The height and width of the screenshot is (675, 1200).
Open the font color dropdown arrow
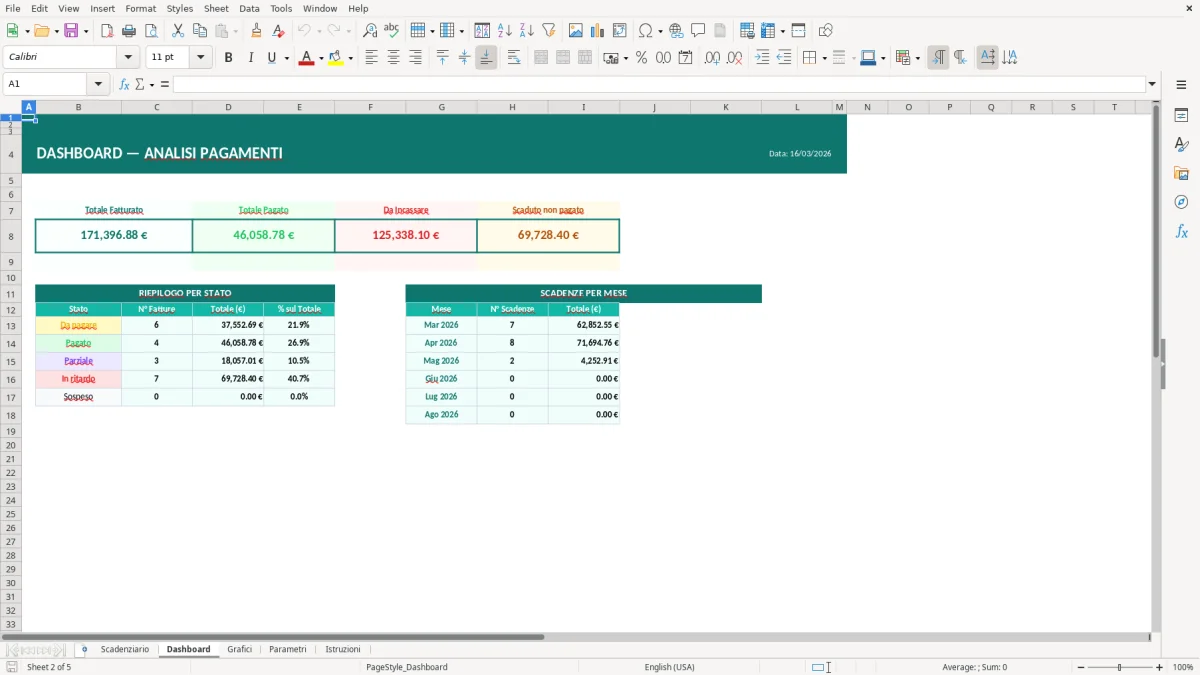(320, 58)
